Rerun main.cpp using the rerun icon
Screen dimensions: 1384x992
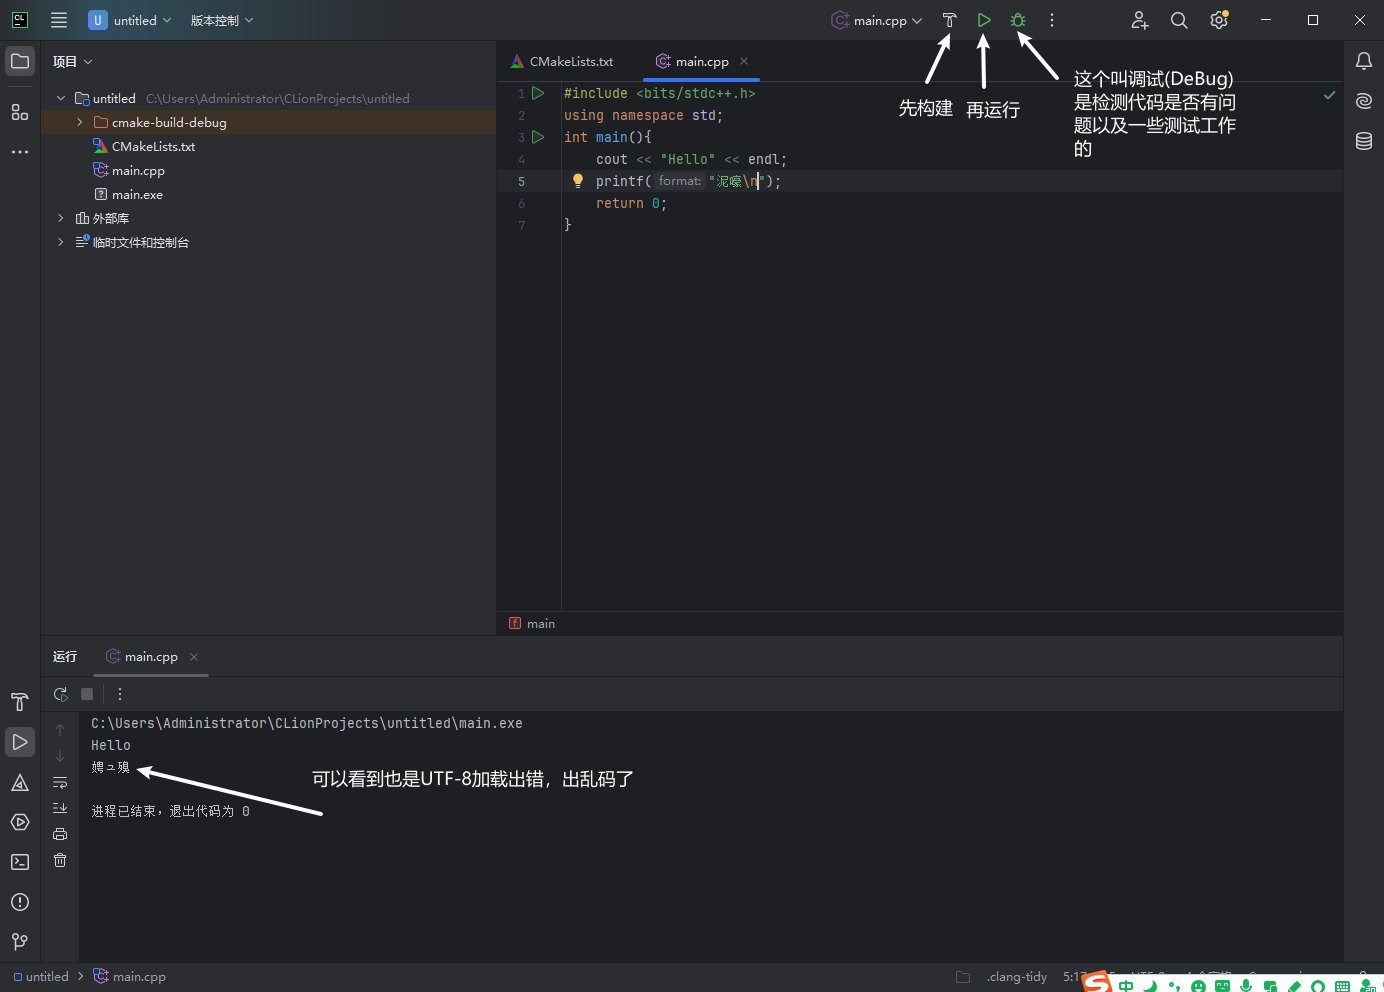(60, 693)
